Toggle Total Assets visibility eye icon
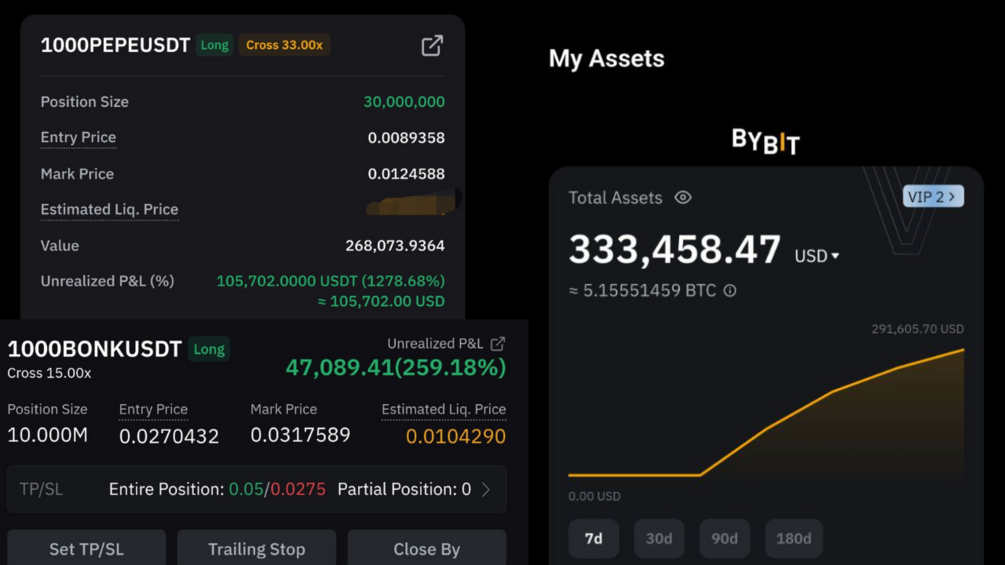1005x565 pixels. point(683,197)
